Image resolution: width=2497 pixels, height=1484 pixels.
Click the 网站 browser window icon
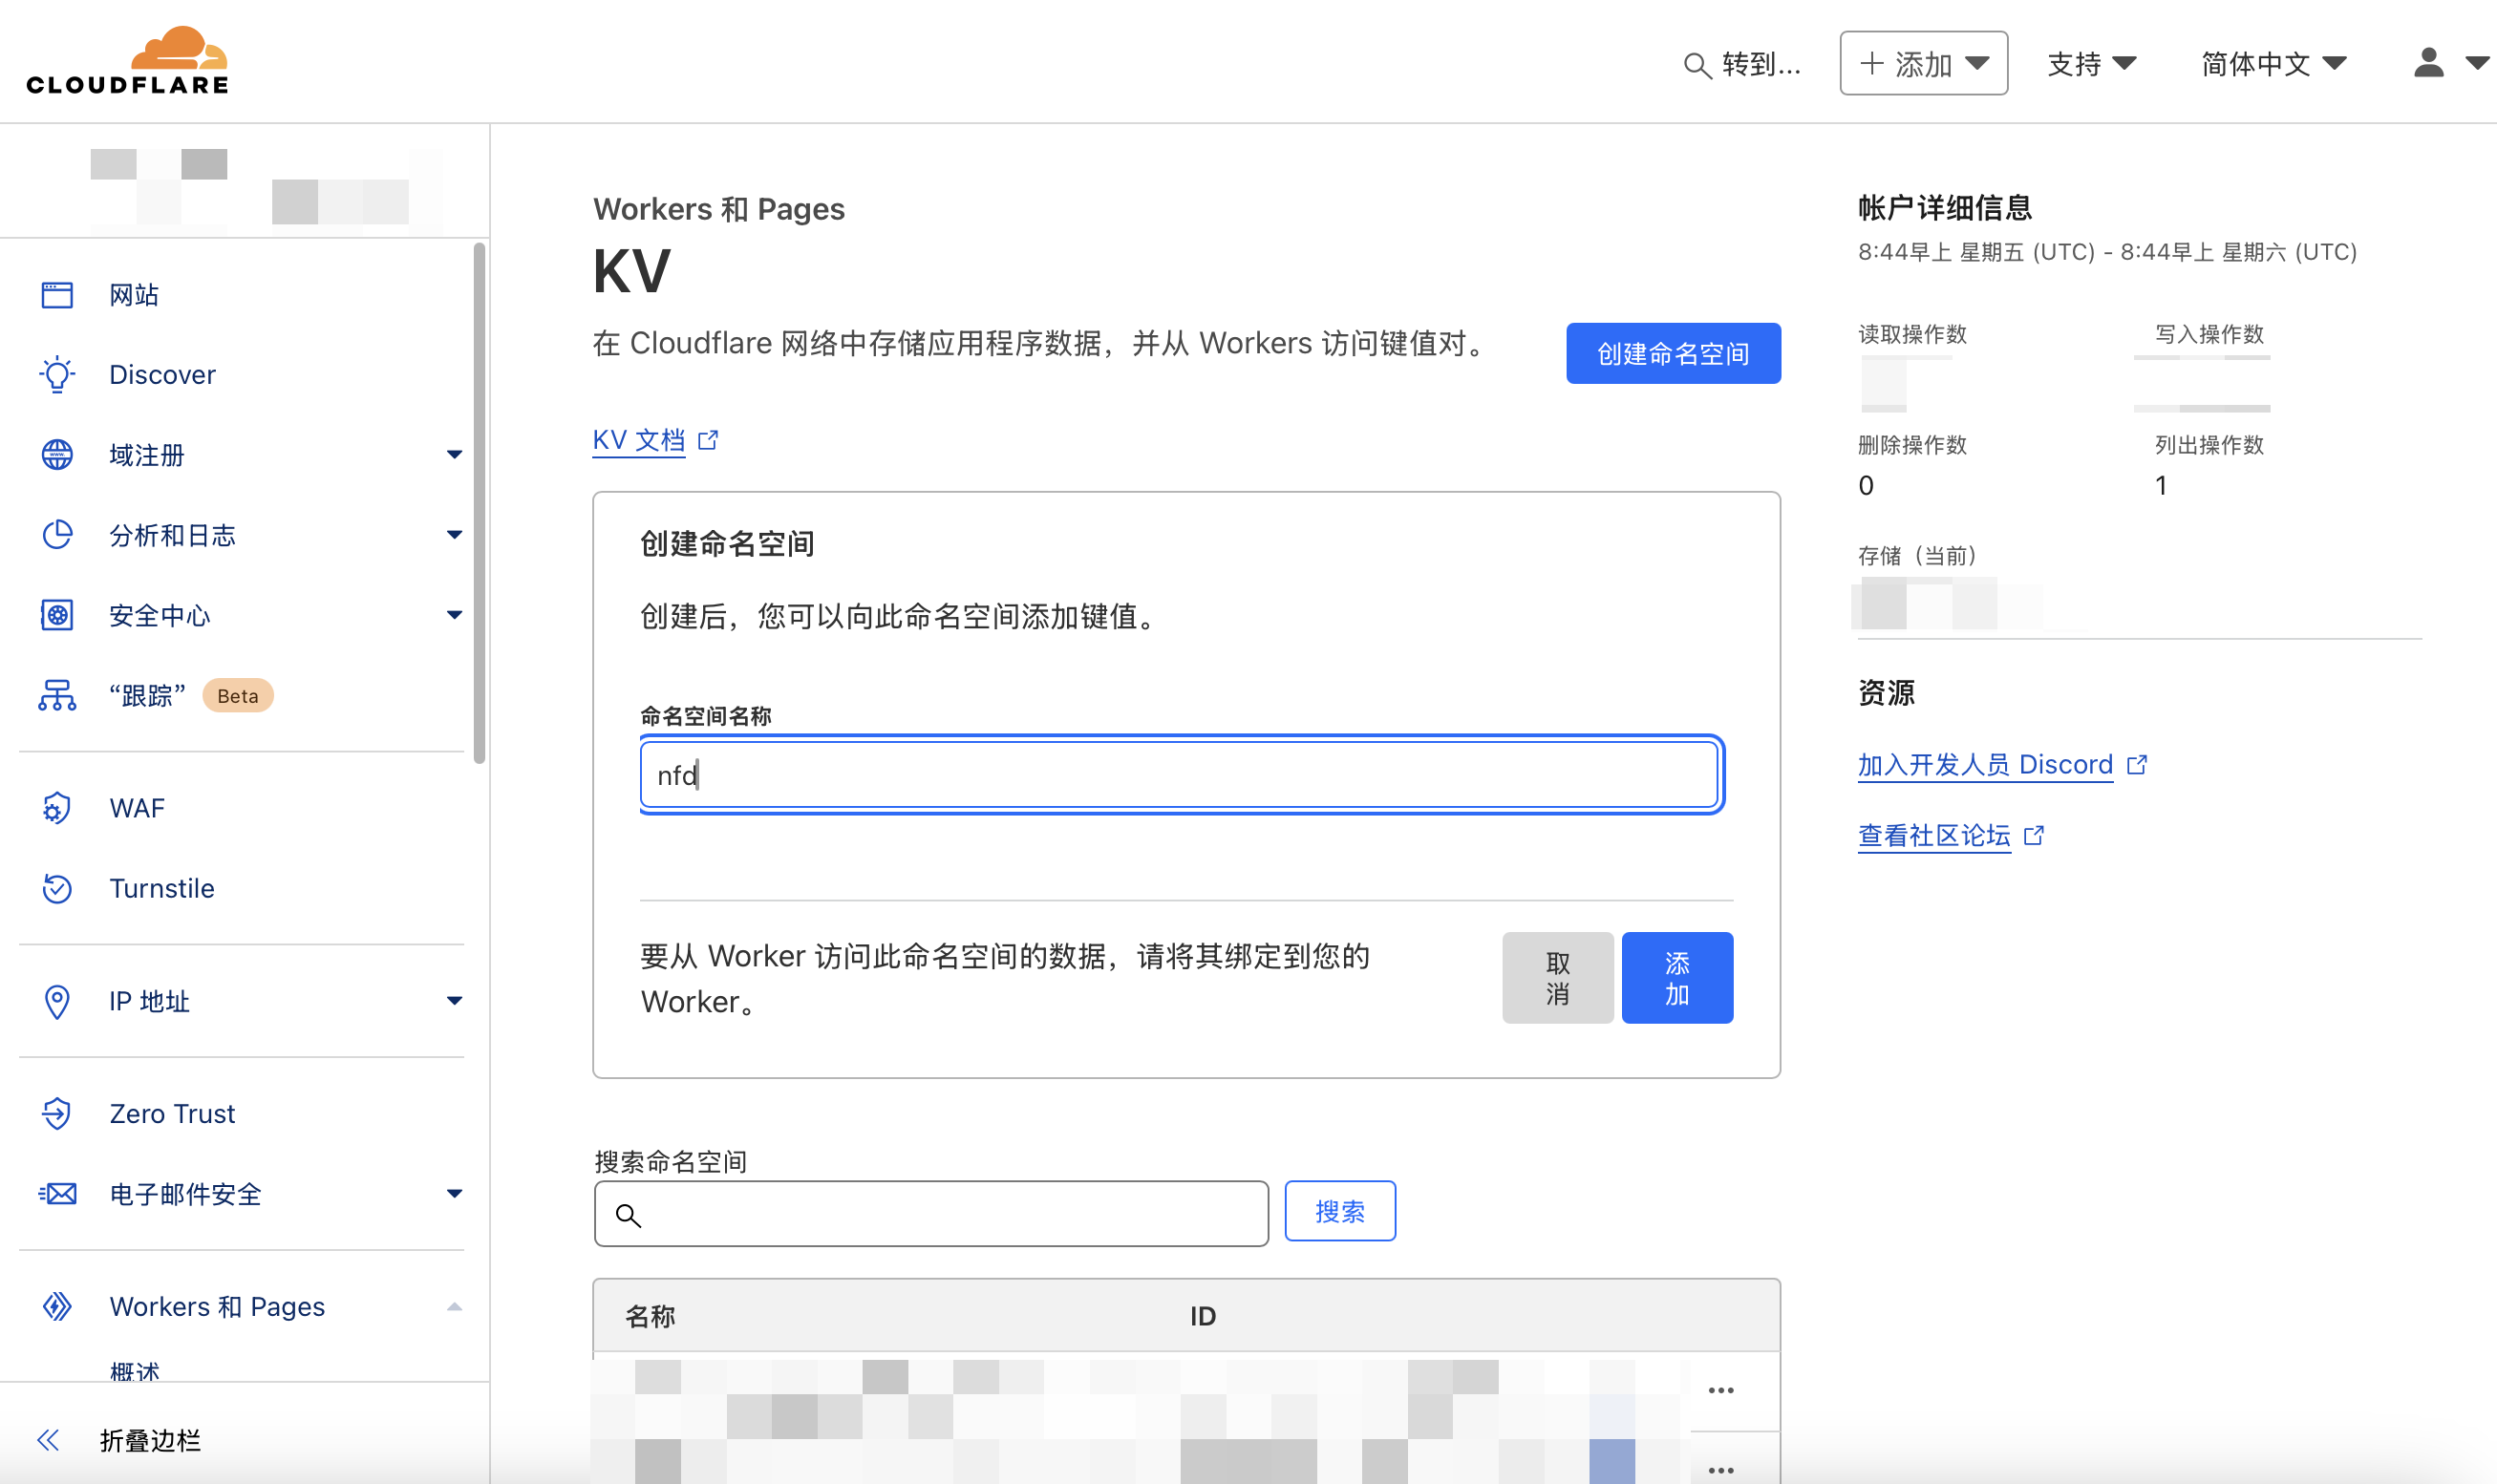(x=57, y=294)
